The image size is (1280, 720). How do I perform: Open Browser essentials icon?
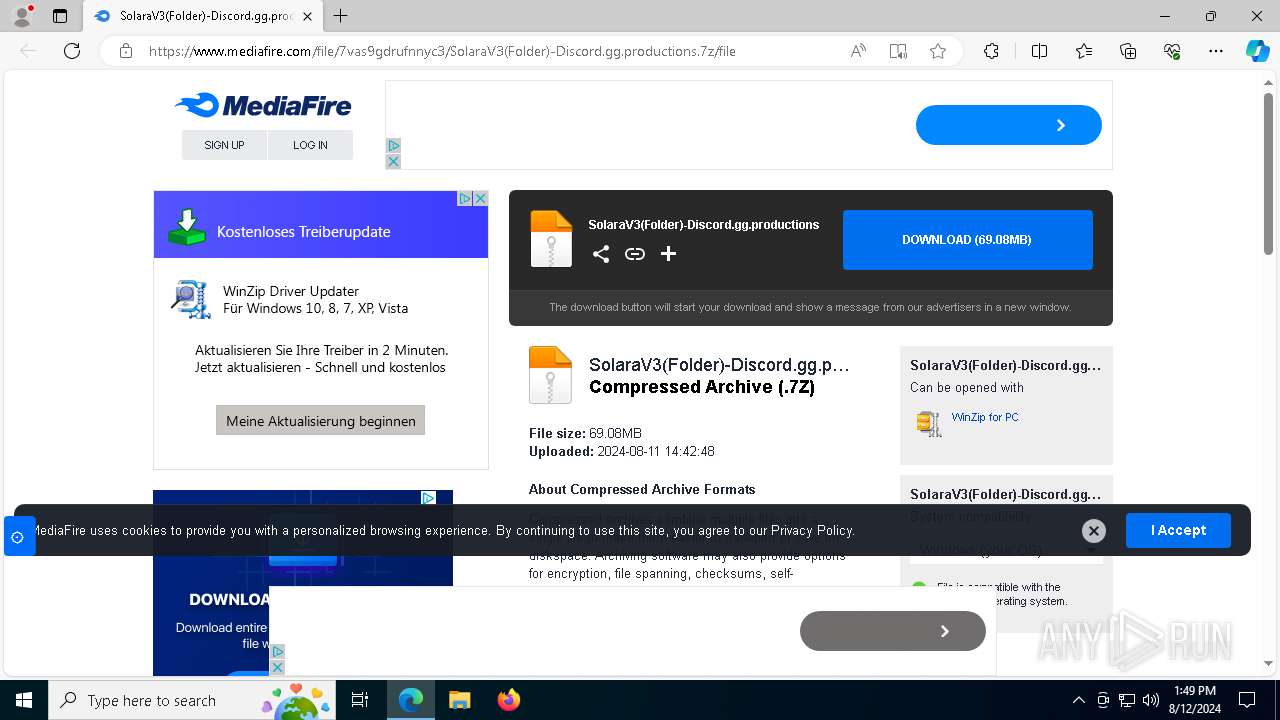point(1172,51)
